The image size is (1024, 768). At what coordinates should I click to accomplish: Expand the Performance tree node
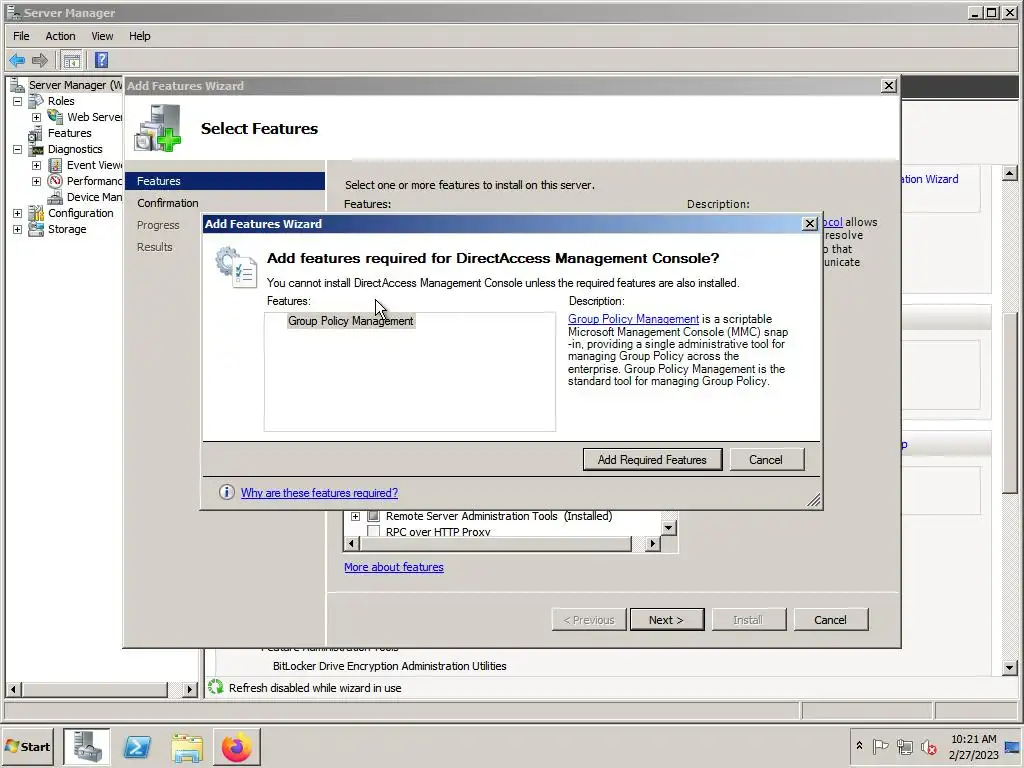coord(37,182)
